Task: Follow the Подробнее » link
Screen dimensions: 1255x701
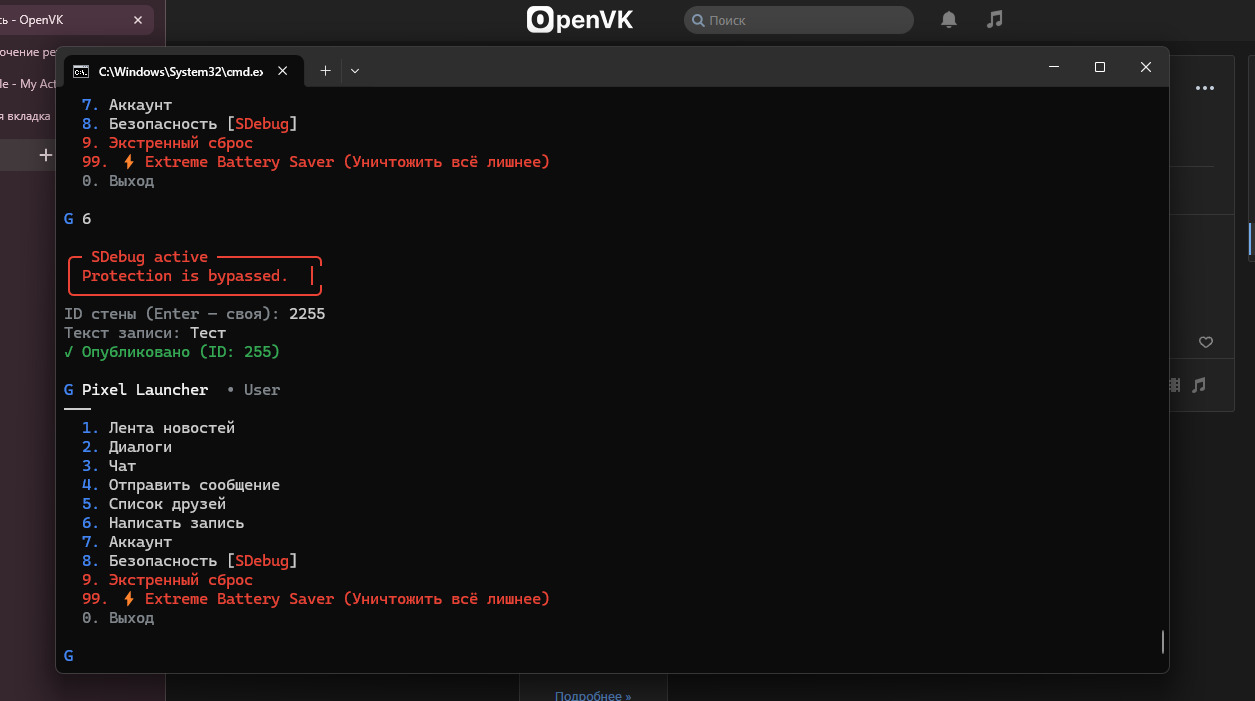Action: (593, 694)
